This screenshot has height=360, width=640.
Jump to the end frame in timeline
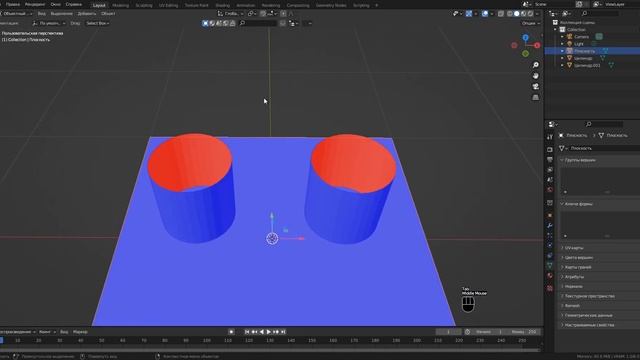coord(283,332)
